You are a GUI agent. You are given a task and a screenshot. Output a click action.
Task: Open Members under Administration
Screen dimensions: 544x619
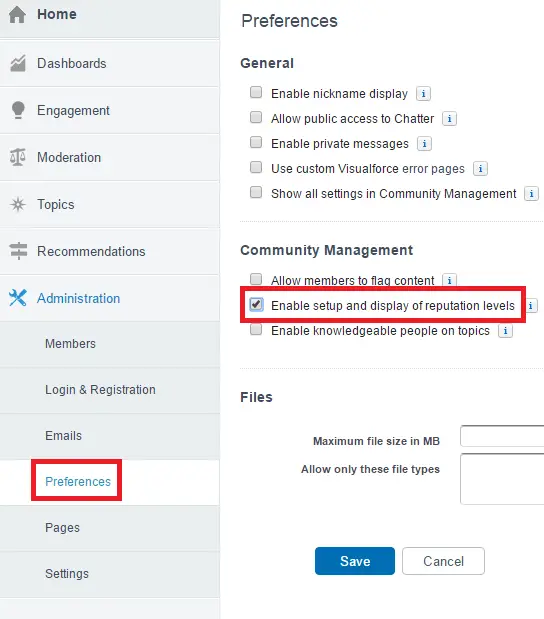70,343
